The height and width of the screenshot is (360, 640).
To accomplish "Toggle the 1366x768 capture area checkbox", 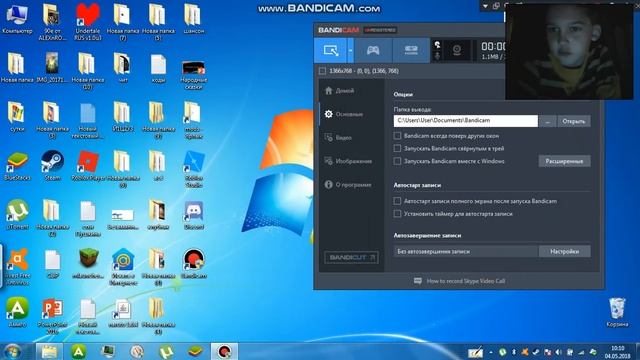I will click(322, 71).
